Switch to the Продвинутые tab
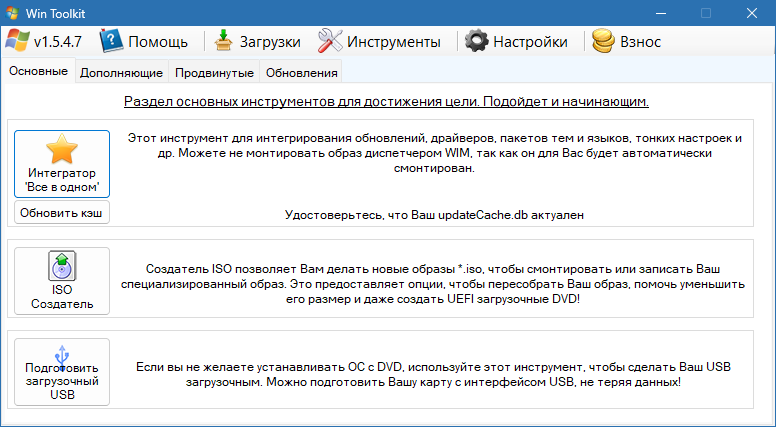Image resolution: width=776 pixels, height=427 pixels. pos(214,73)
